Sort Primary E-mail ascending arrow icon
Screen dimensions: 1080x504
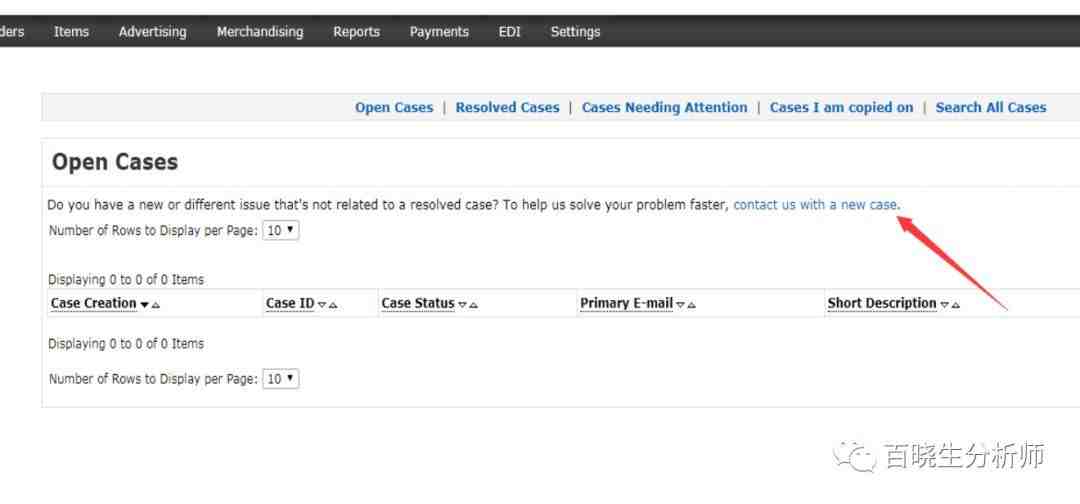pyautogui.click(x=692, y=304)
